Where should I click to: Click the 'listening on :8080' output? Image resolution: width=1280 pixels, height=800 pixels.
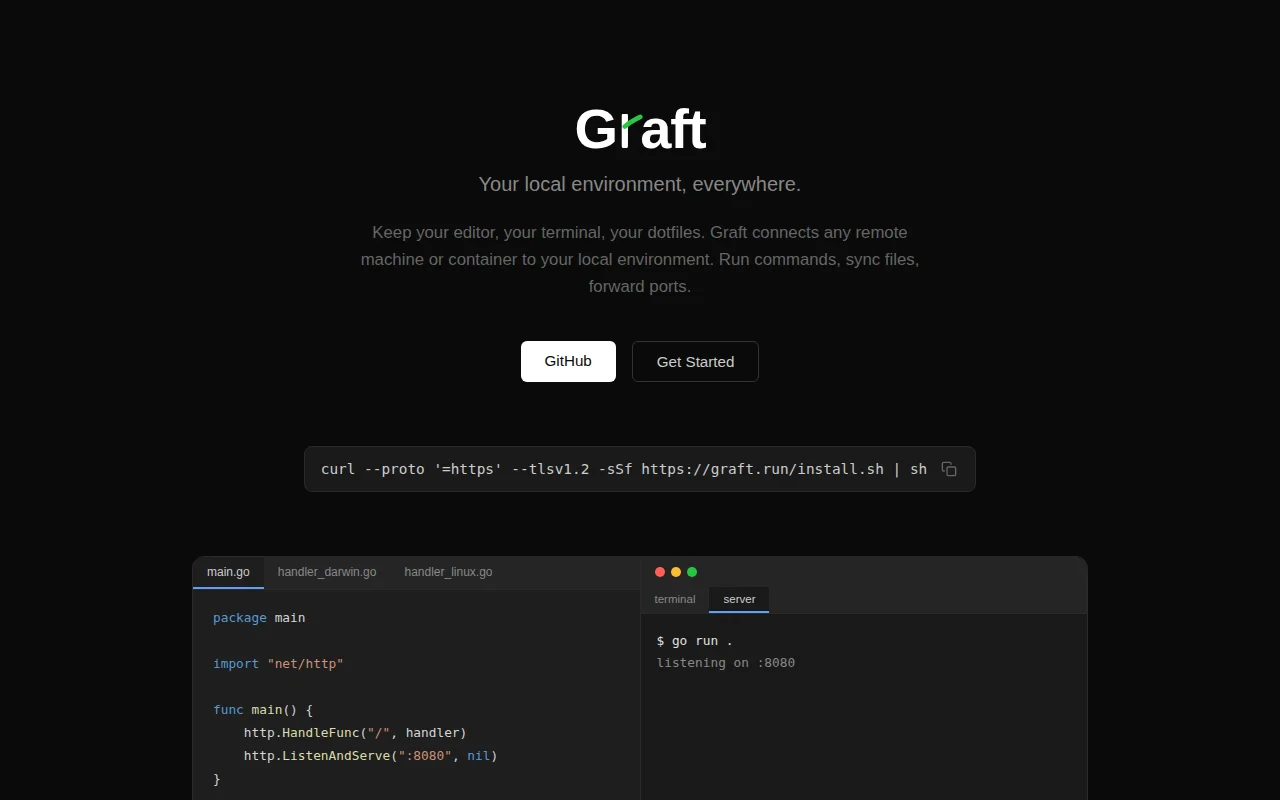coord(726,663)
